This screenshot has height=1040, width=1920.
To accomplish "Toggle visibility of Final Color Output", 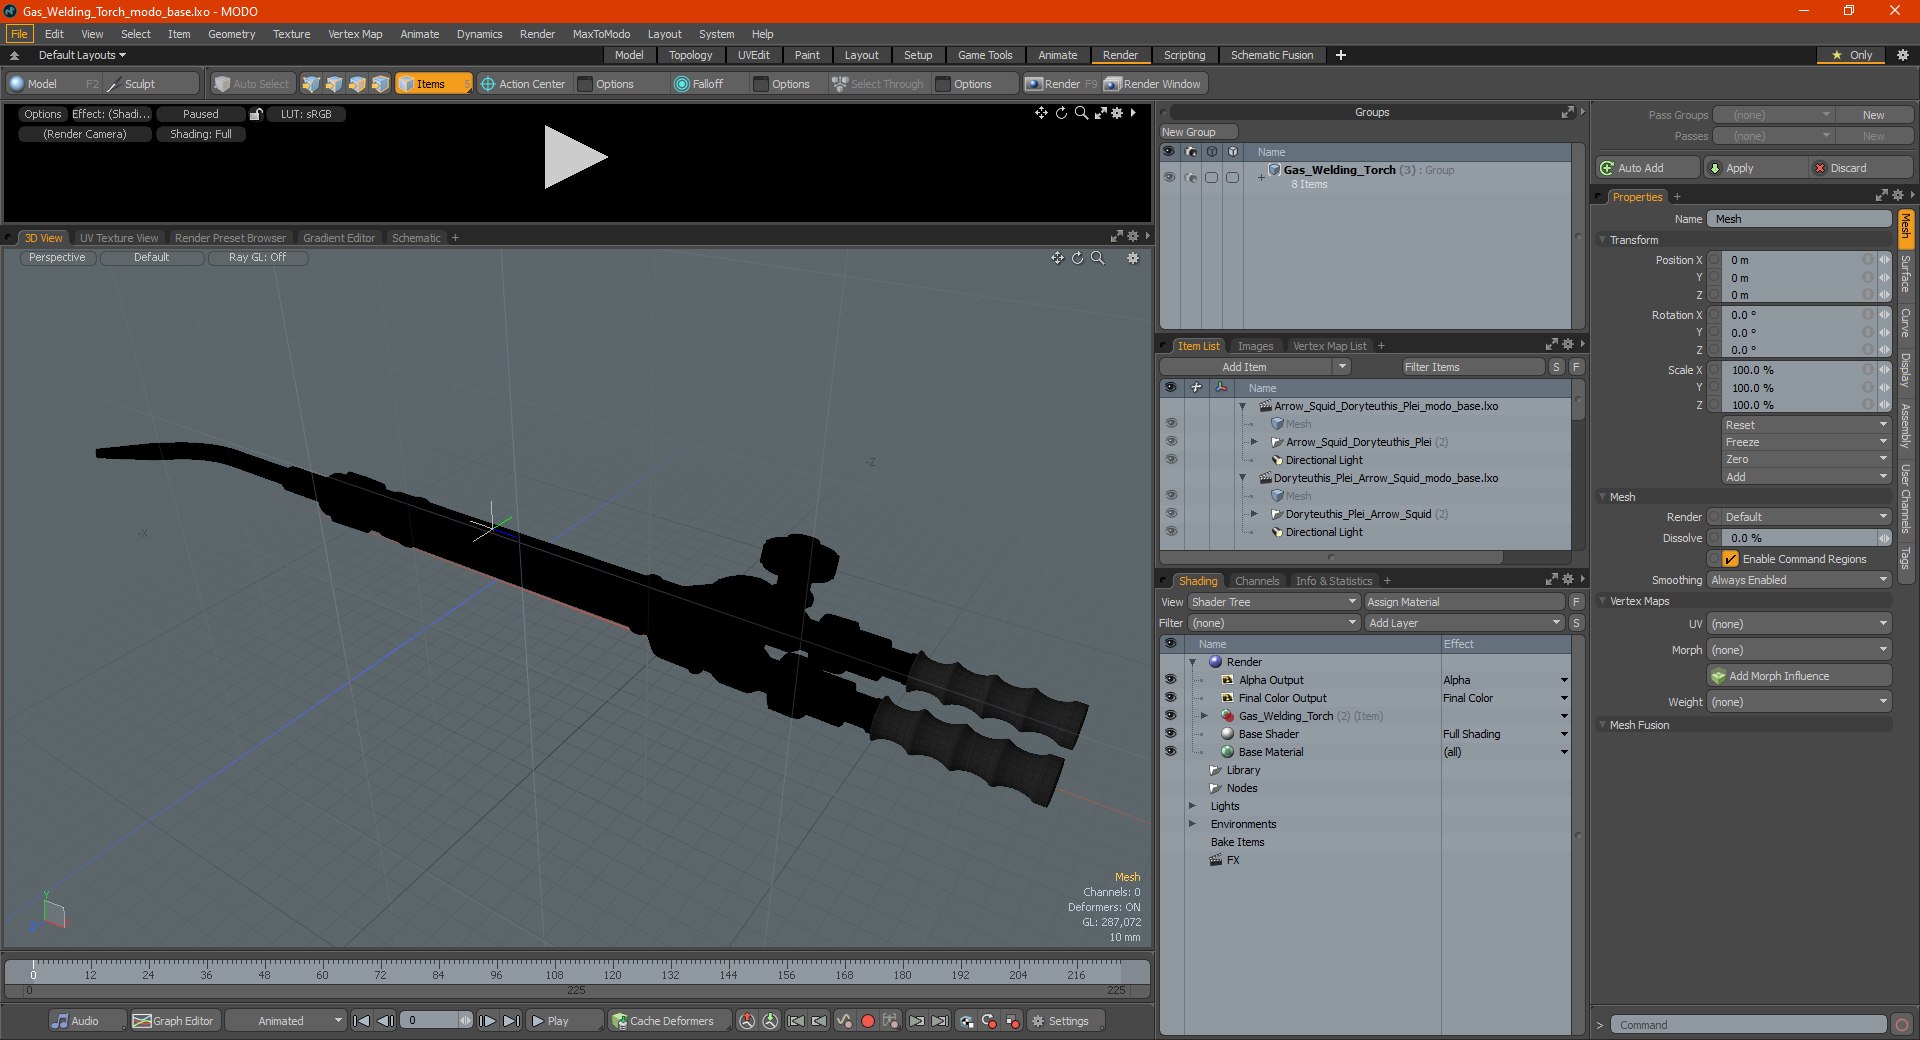I will click(1170, 698).
